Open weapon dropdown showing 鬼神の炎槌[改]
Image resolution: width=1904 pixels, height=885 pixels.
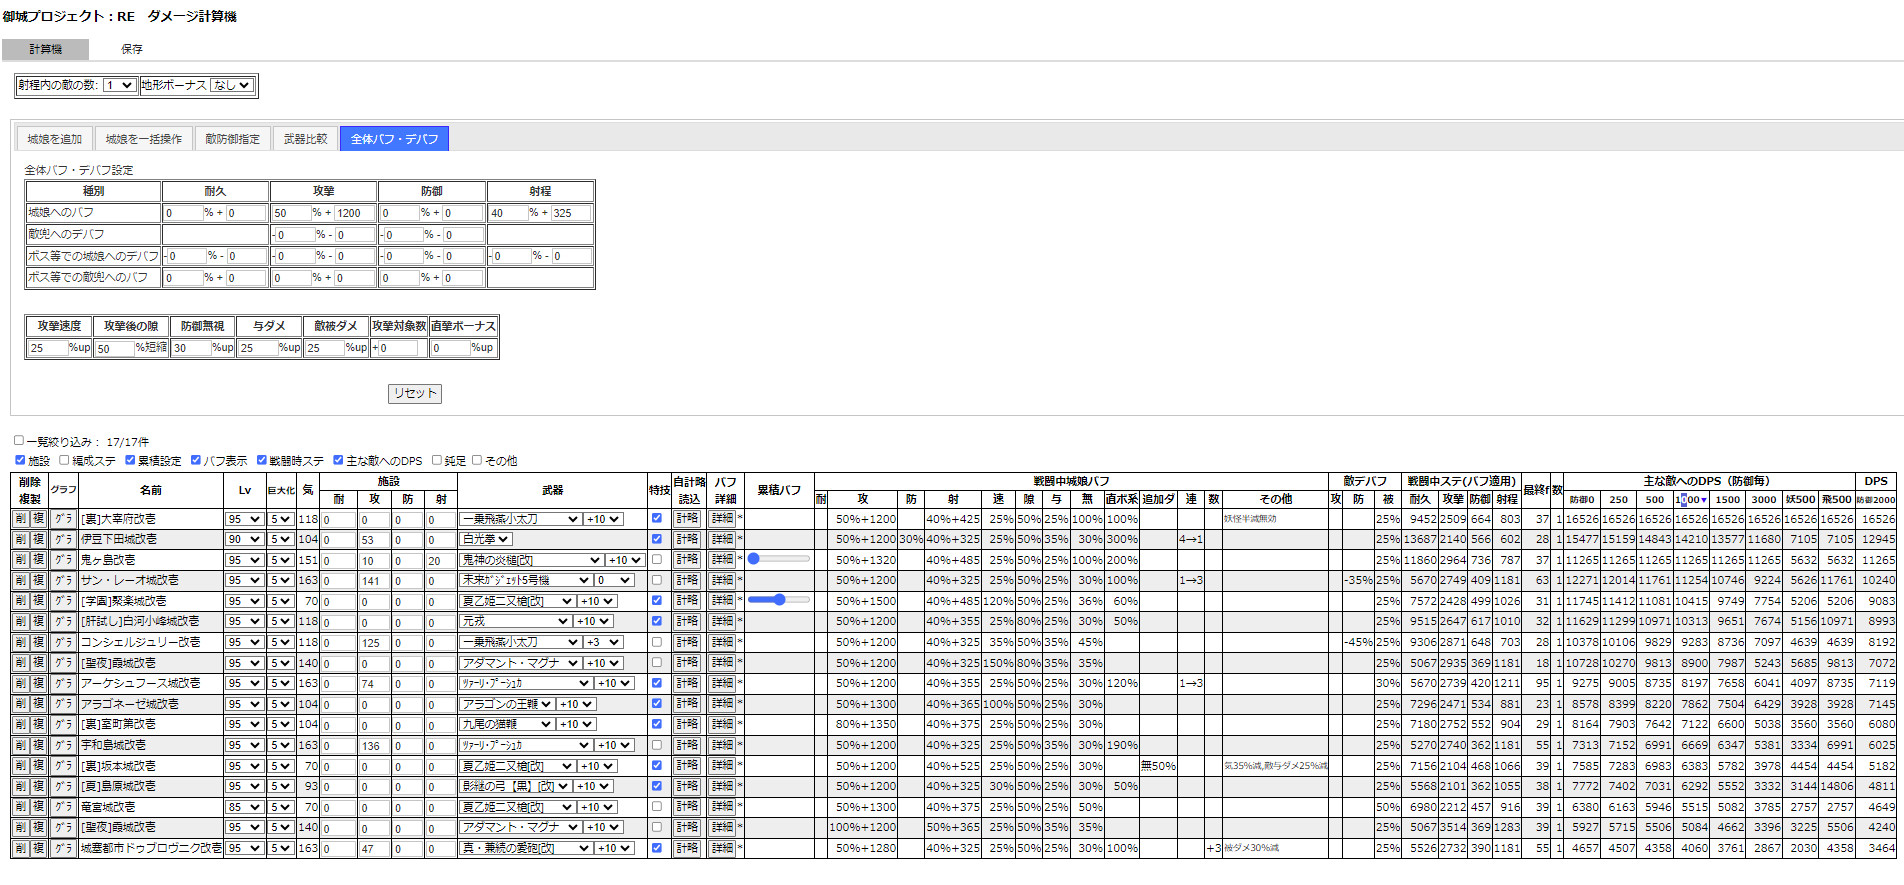[531, 561]
